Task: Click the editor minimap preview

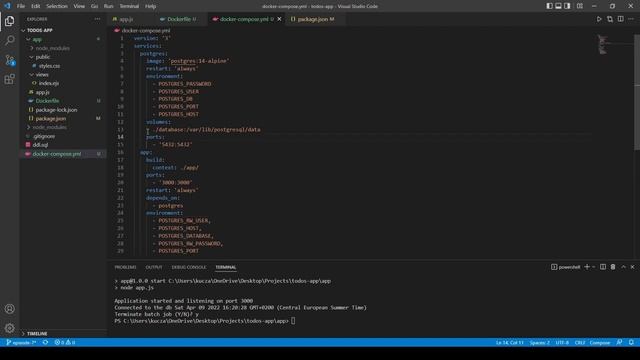Action: click(x=602, y=44)
